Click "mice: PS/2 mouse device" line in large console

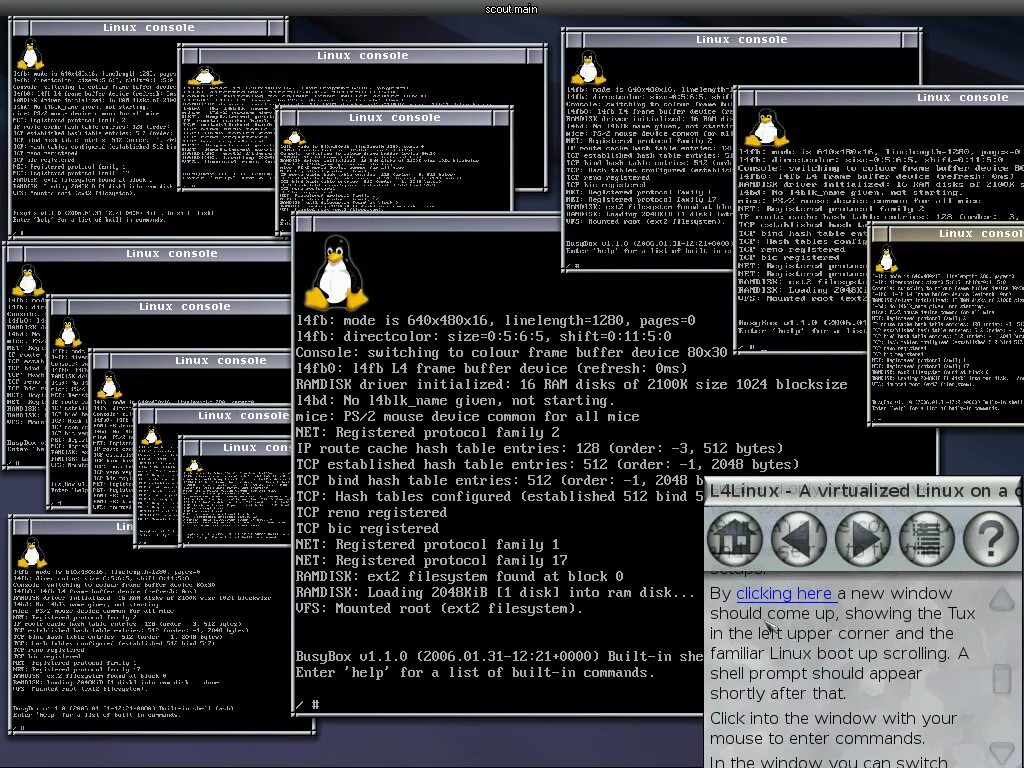coord(468,416)
